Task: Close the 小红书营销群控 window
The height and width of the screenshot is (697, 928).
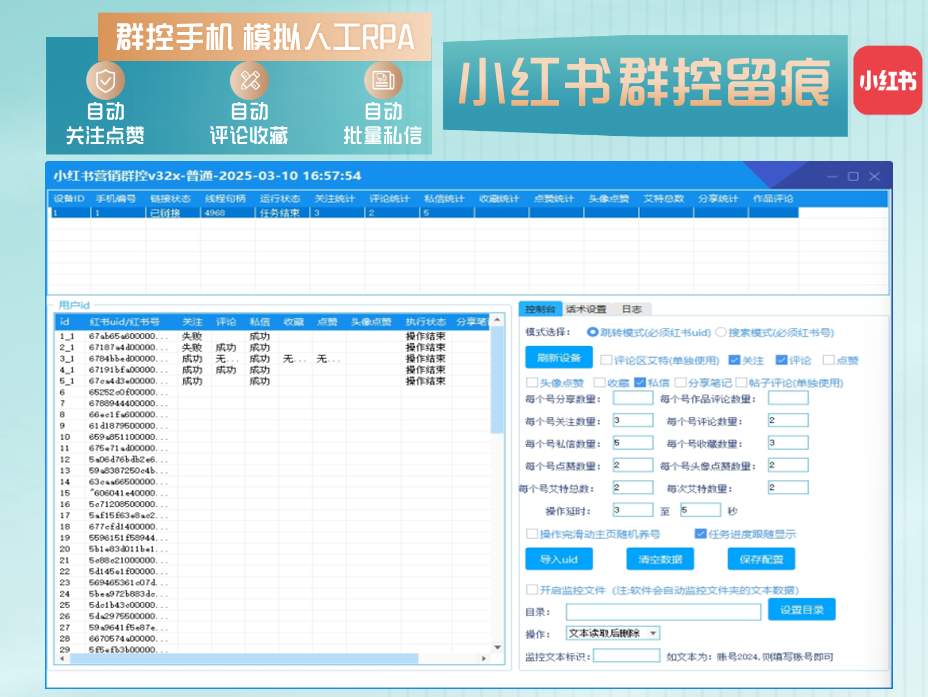Action: click(874, 176)
